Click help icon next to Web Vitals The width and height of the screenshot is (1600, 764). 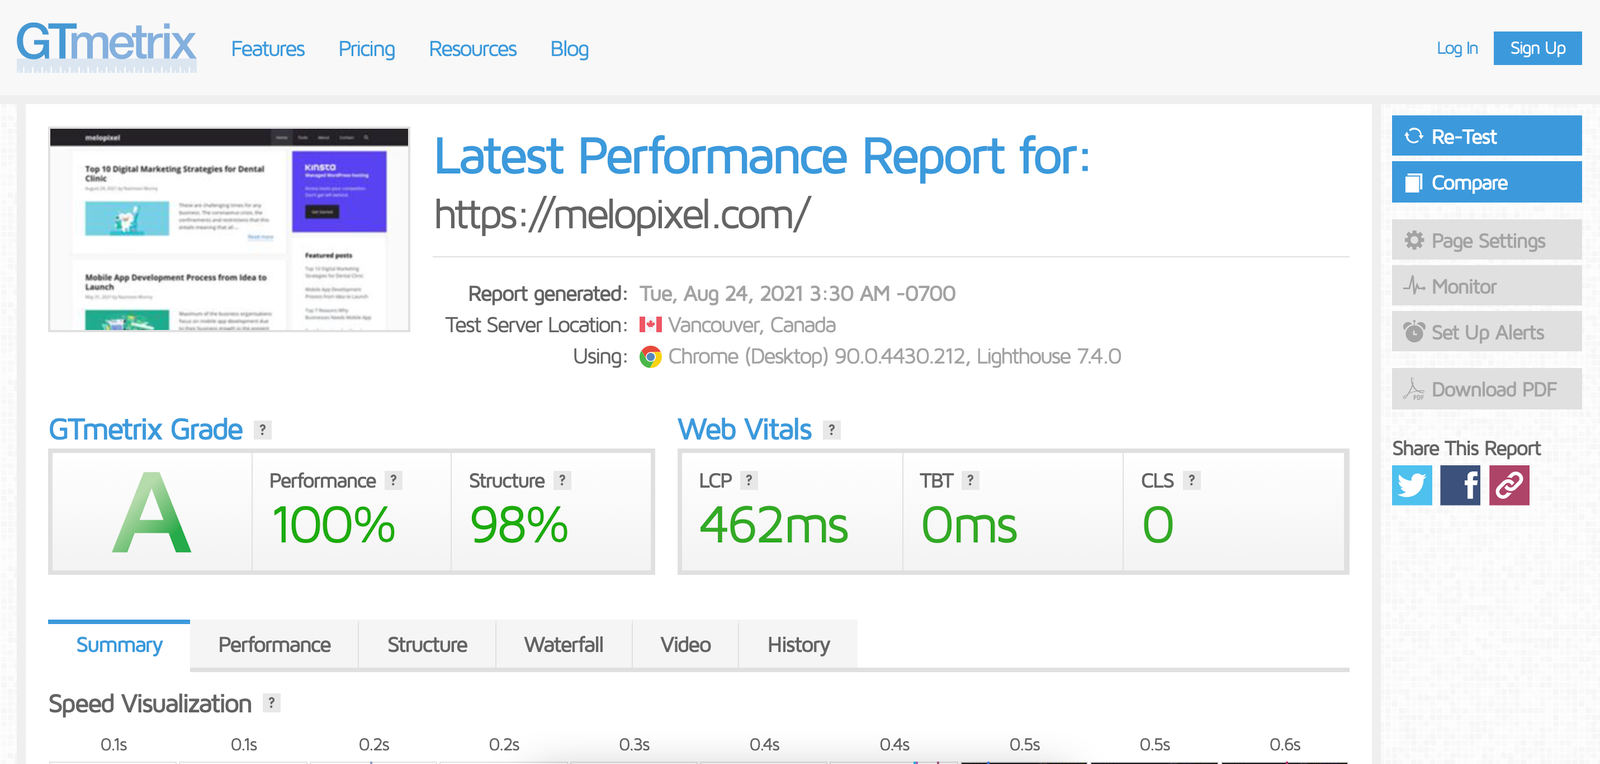(832, 430)
